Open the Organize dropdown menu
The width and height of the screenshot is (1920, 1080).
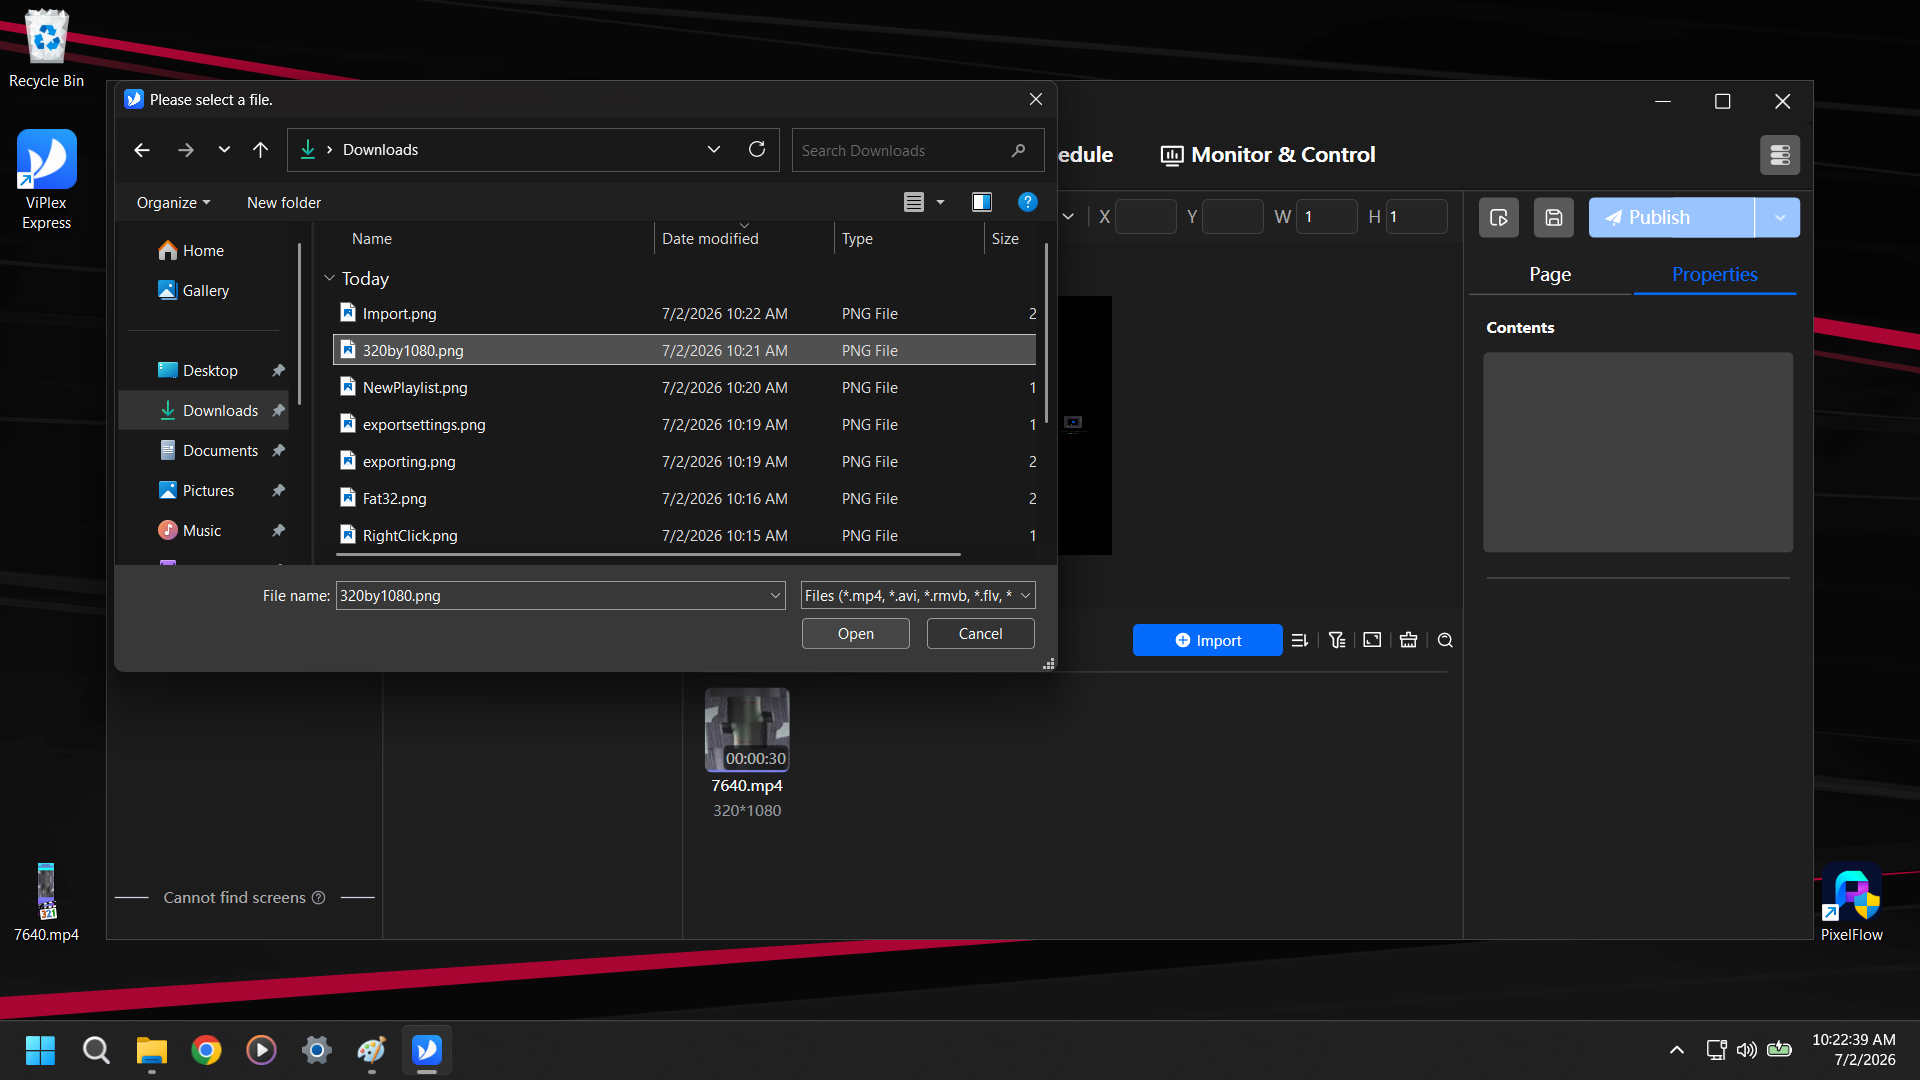(173, 203)
